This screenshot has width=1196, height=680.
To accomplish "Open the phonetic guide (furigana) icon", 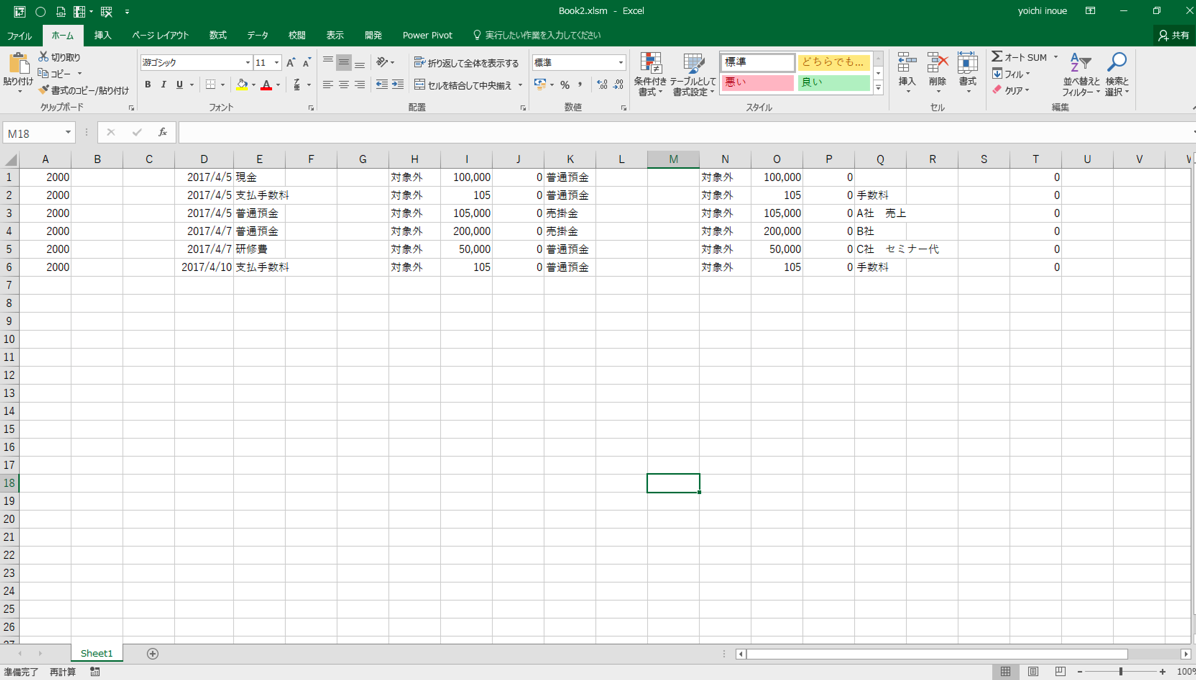I will [297, 85].
